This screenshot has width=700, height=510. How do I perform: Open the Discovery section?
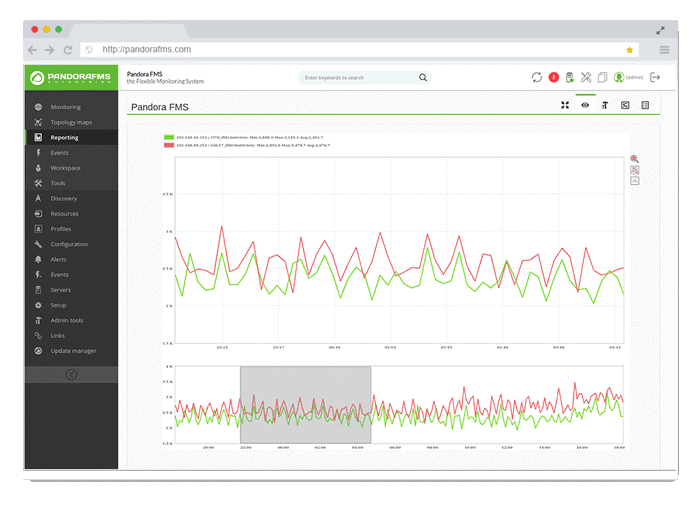(x=64, y=198)
